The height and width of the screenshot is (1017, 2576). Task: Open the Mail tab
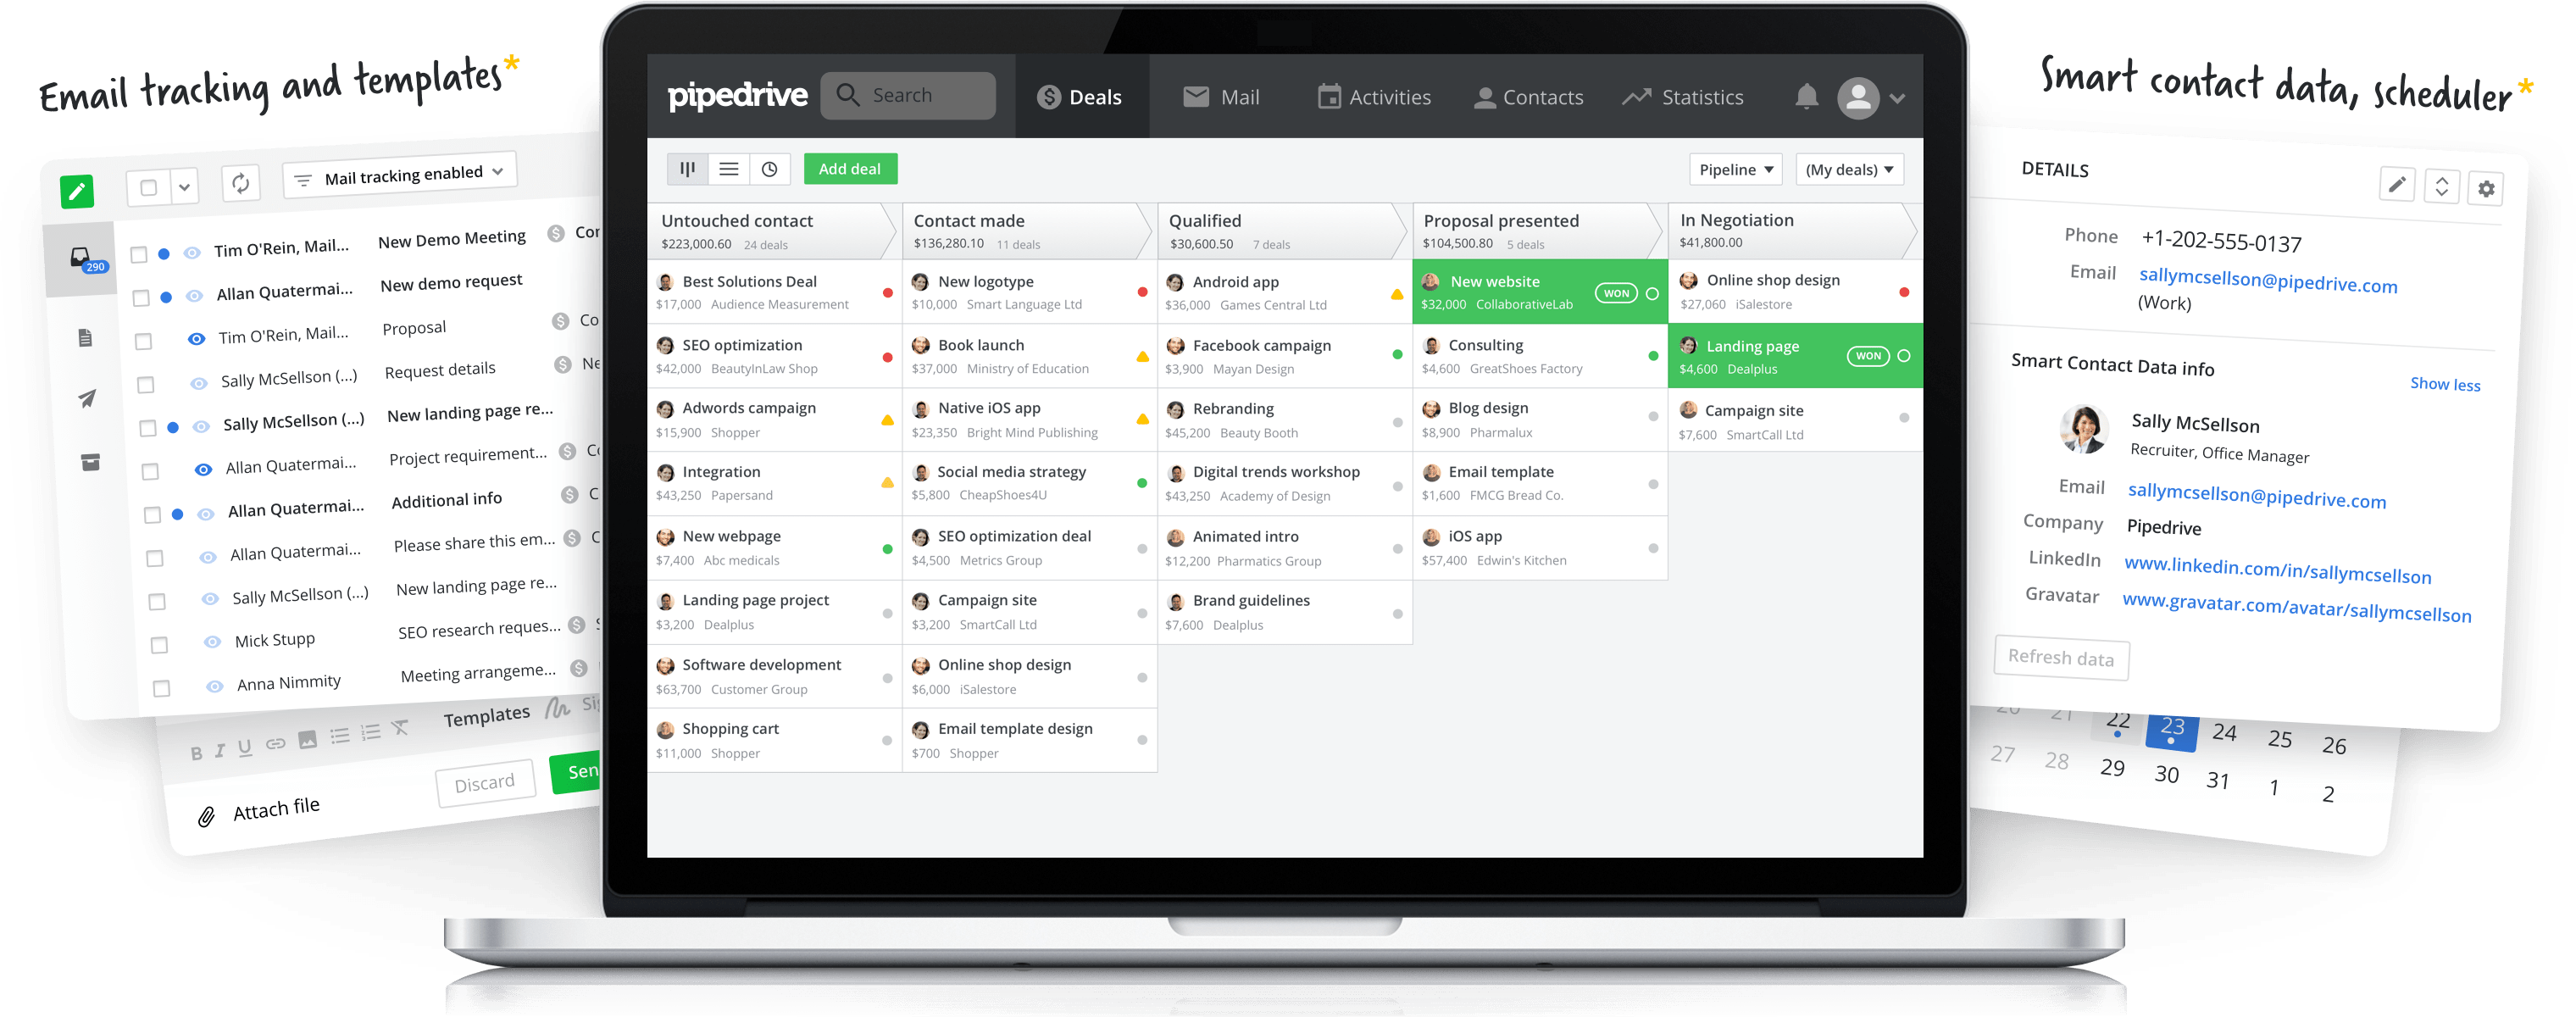coord(1221,96)
